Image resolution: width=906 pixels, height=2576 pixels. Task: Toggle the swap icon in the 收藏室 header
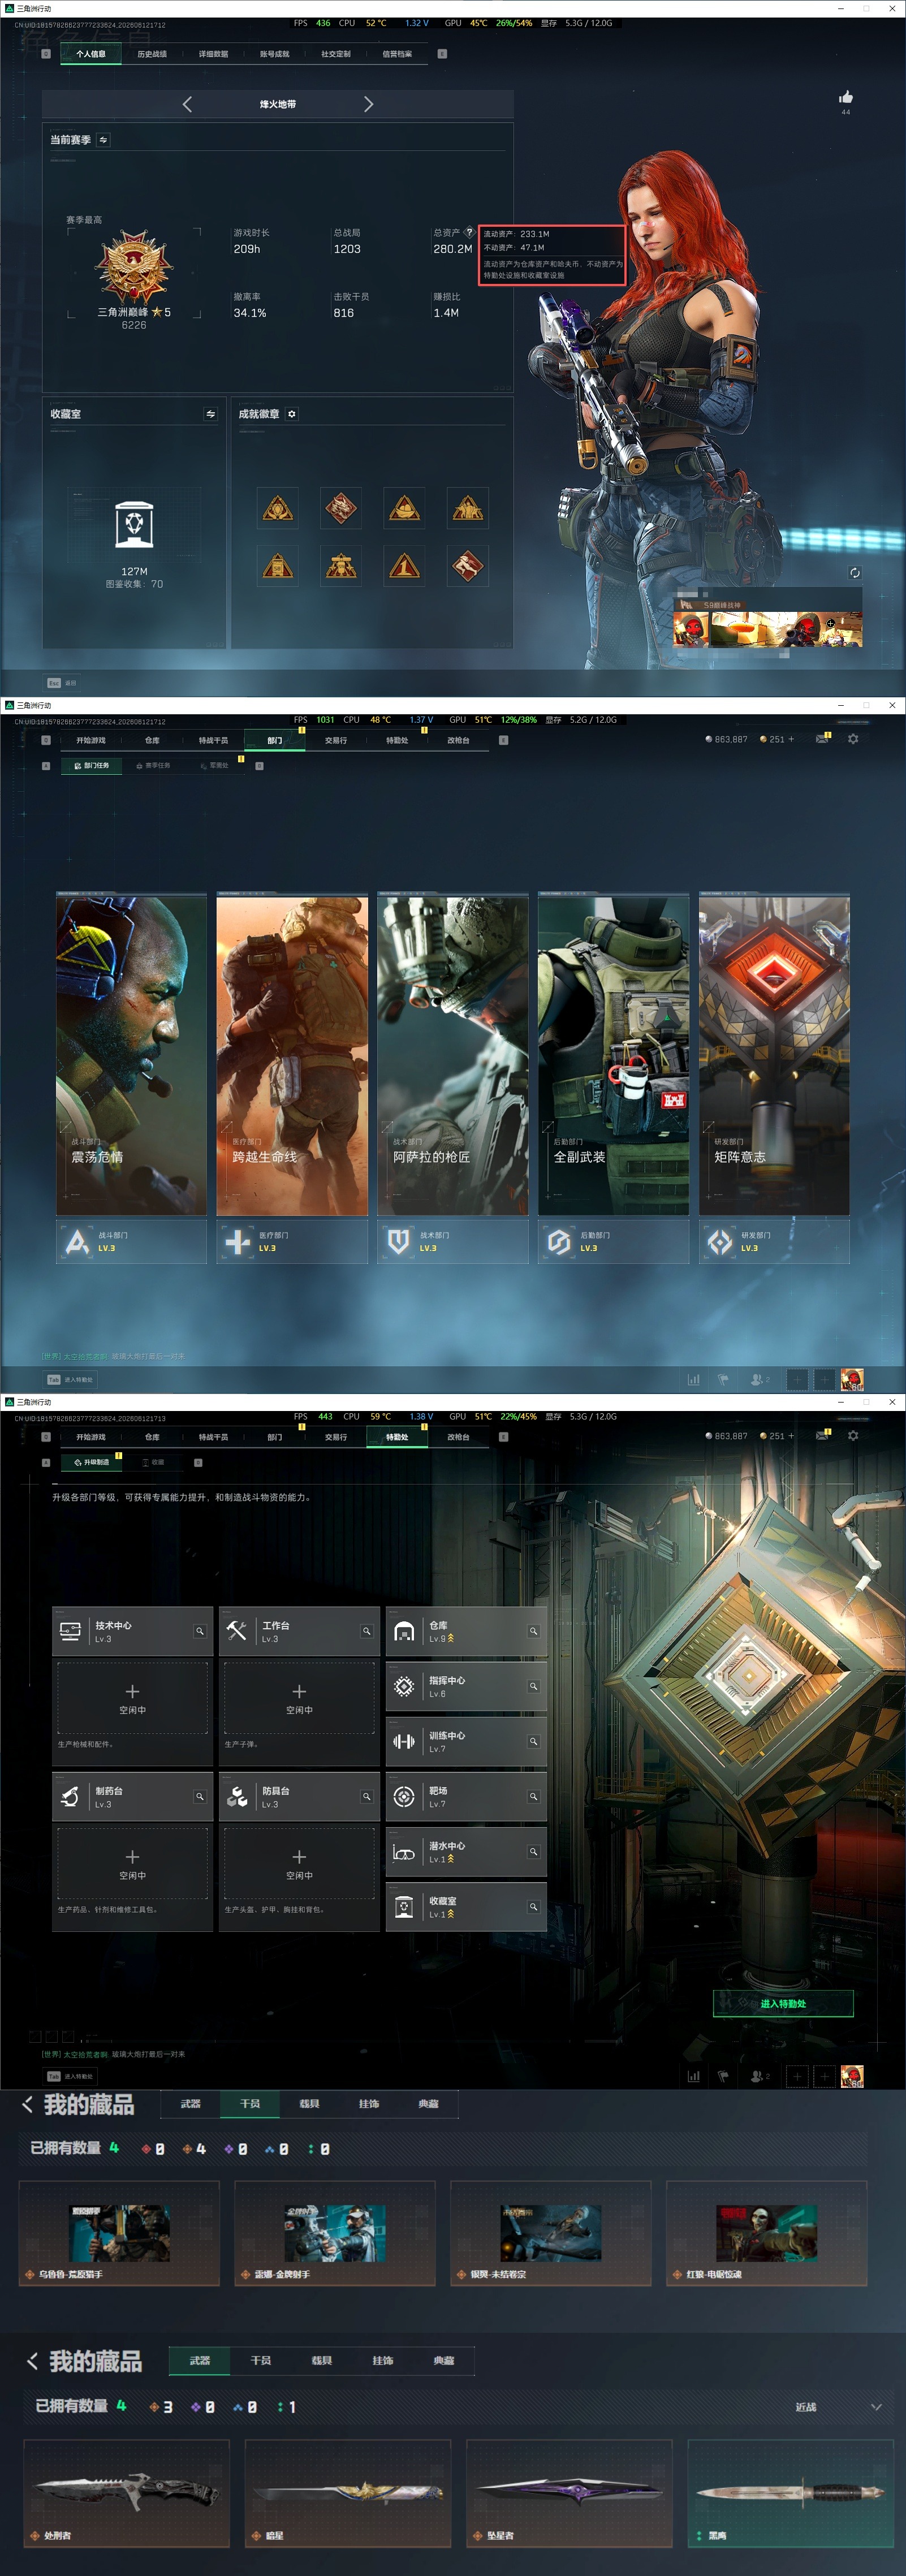pos(210,414)
